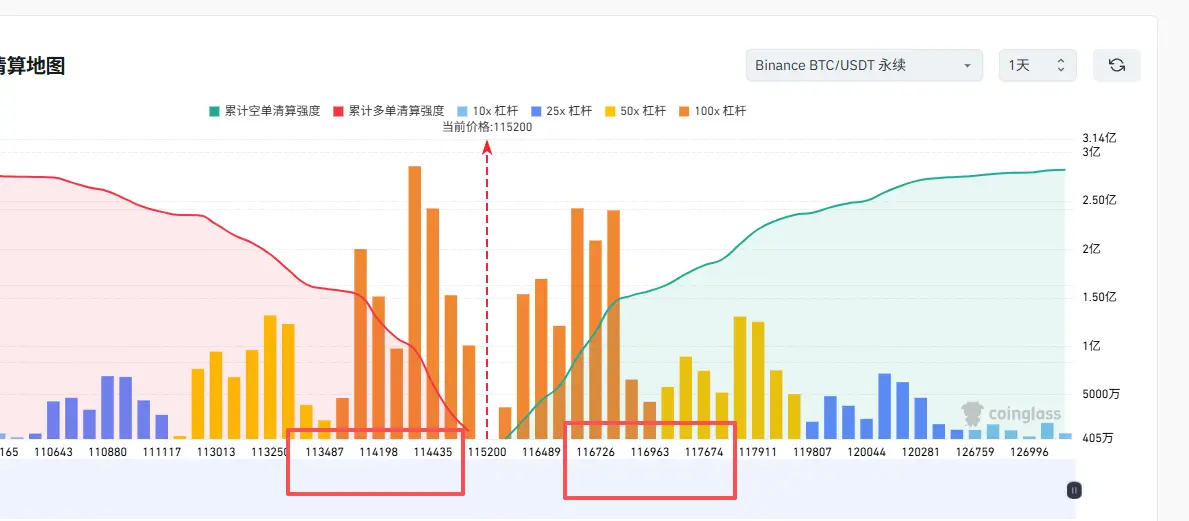Click the tallest orange bar near 114435
Image resolution: width=1189 pixels, height=521 pixels.
coord(415,302)
